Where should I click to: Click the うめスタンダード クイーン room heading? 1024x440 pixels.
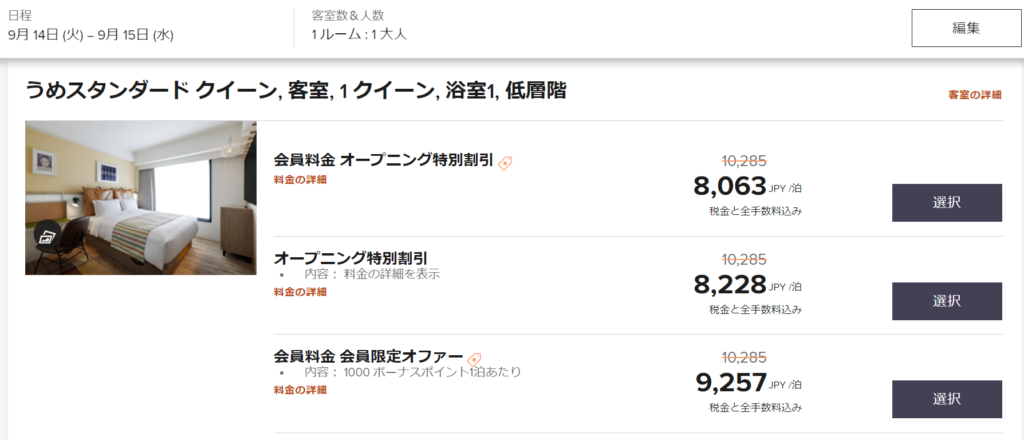[296, 92]
